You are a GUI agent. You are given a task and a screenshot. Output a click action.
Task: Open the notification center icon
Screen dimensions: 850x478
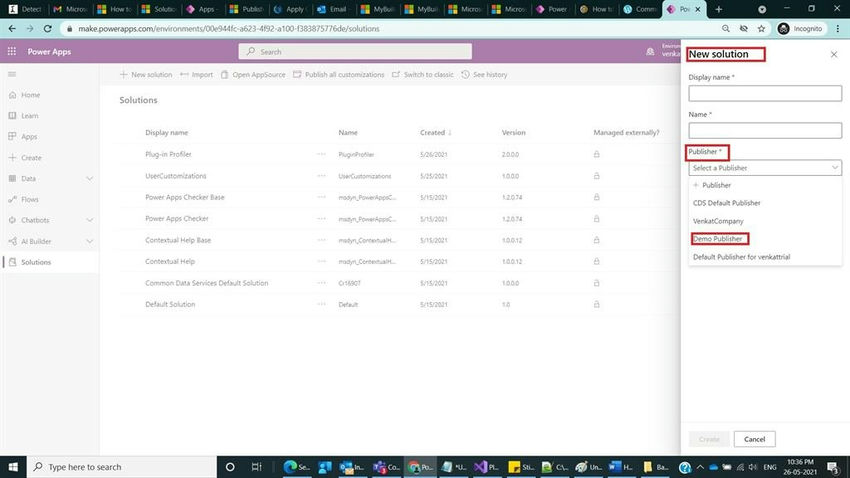[x=834, y=467]
